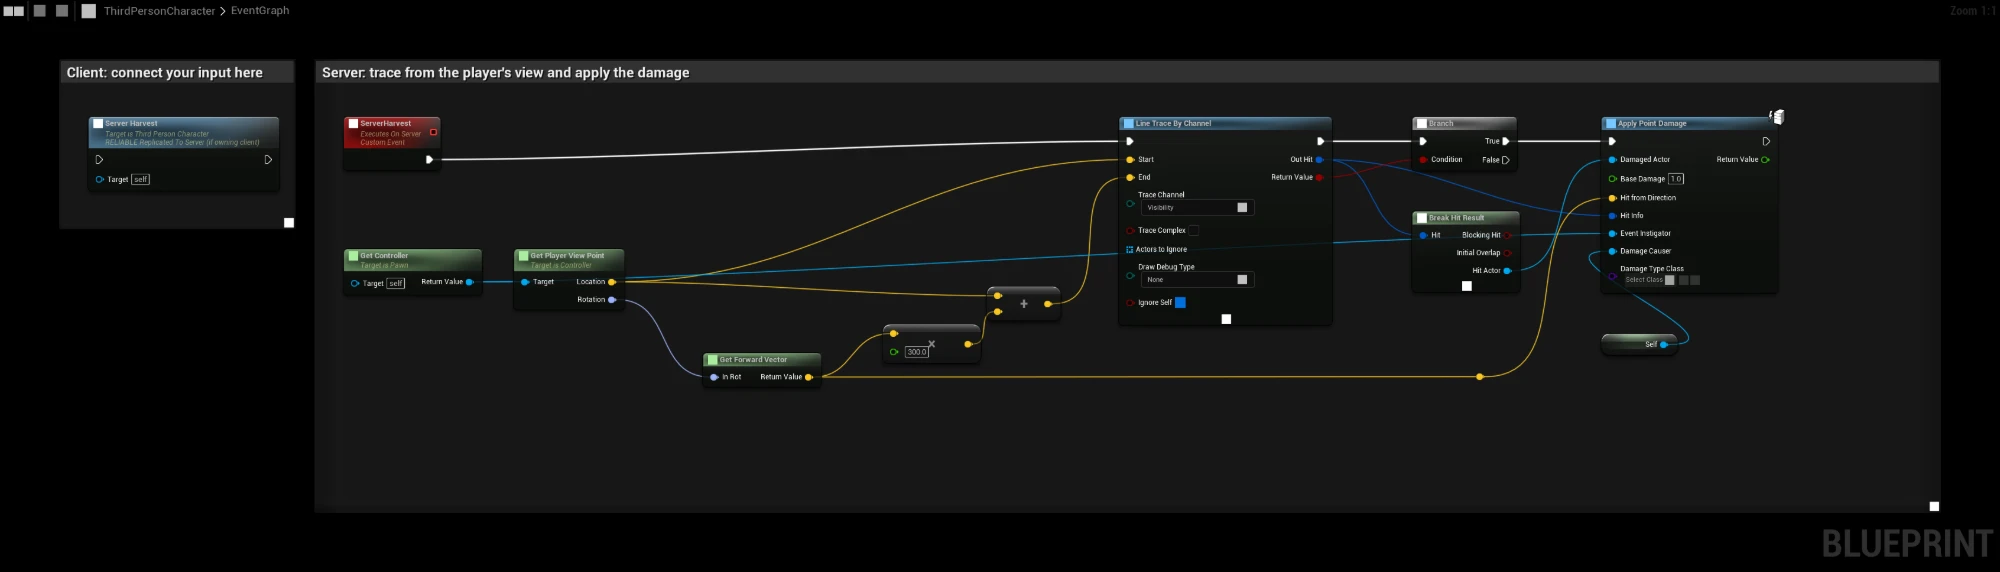
Task: Click Apply Point Damage's Hit from Direction pin
Action: pyautogui.click(x=1612, y=198)
